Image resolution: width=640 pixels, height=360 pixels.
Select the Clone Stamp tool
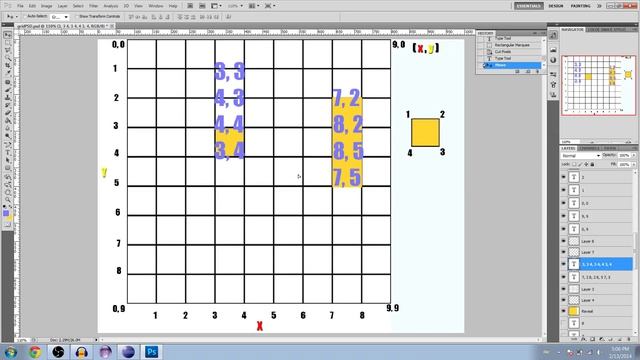(x=7, y=98)
